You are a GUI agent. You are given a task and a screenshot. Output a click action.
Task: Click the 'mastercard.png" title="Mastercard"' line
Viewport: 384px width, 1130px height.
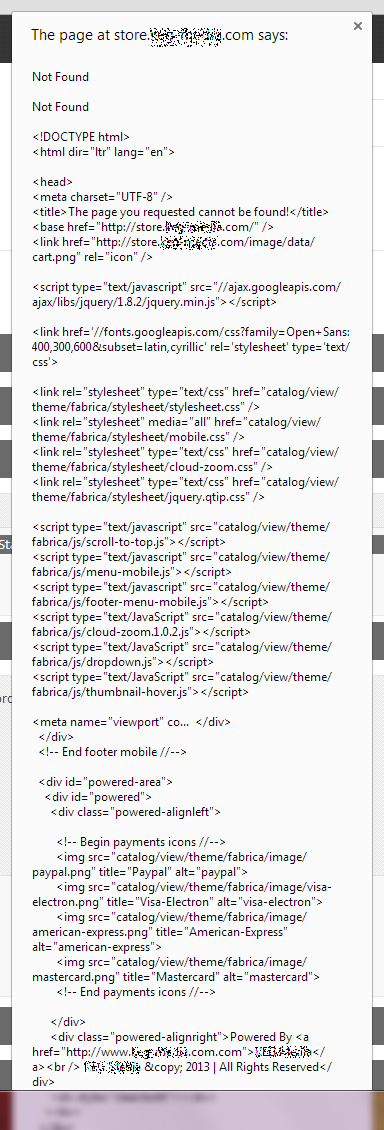pyautogui.click(x=176, y=976)
